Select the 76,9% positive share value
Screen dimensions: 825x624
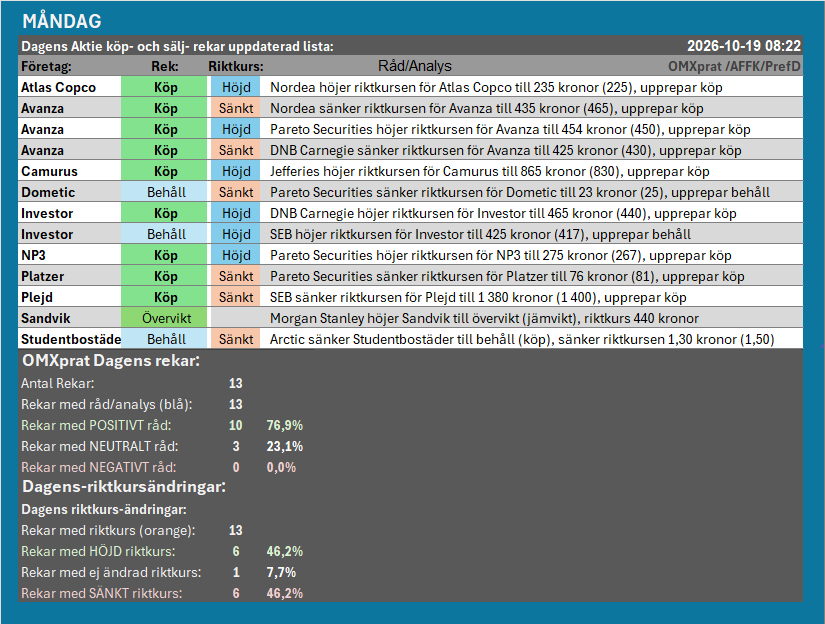(x=285, y=426)
